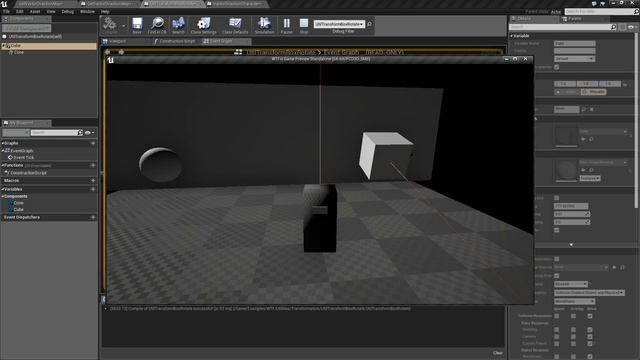Collapse the Components section in My Blueprint
The image size is (640, 360).
coord(3,196)
